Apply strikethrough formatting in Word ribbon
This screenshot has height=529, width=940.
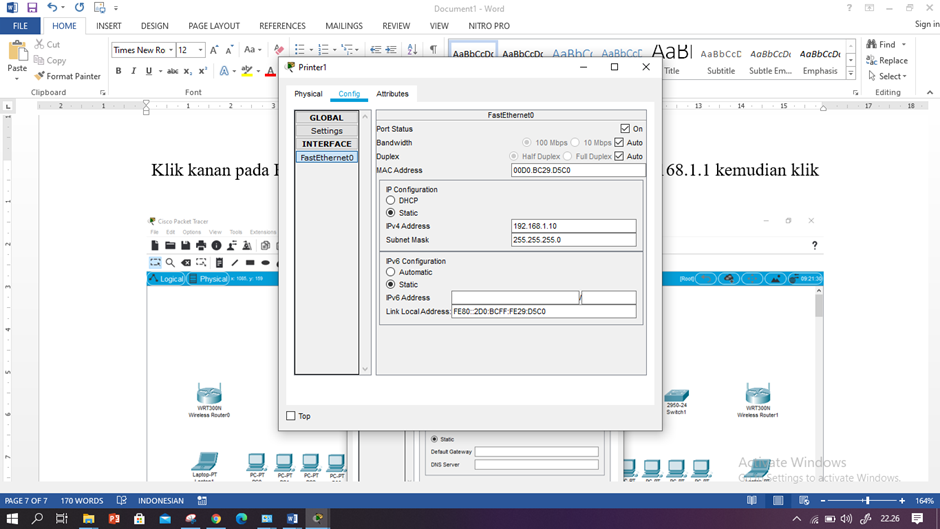[173, 71]
